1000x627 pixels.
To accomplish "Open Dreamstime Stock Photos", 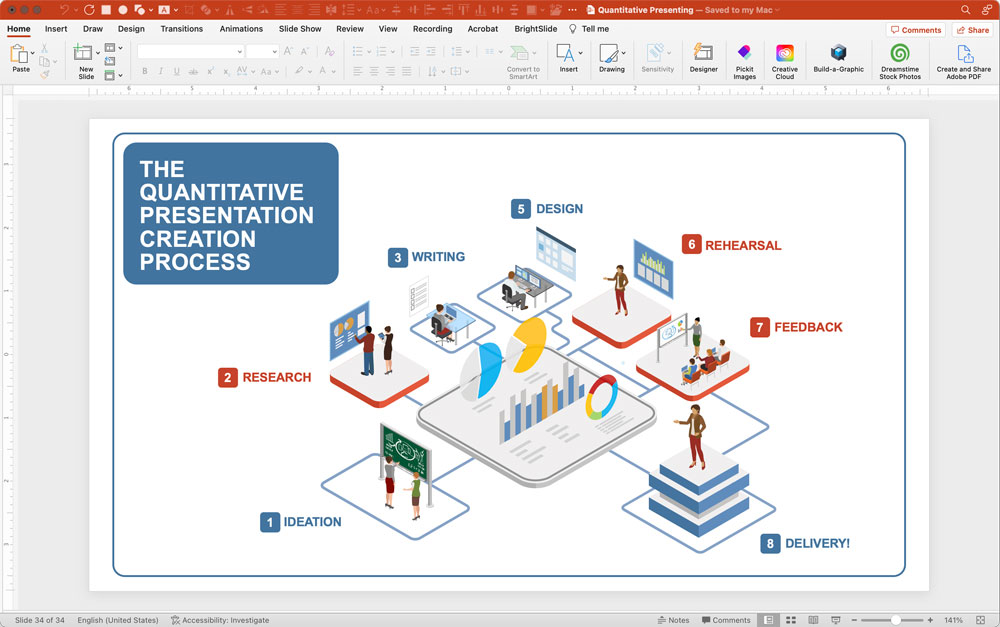I will click(900, 61).
